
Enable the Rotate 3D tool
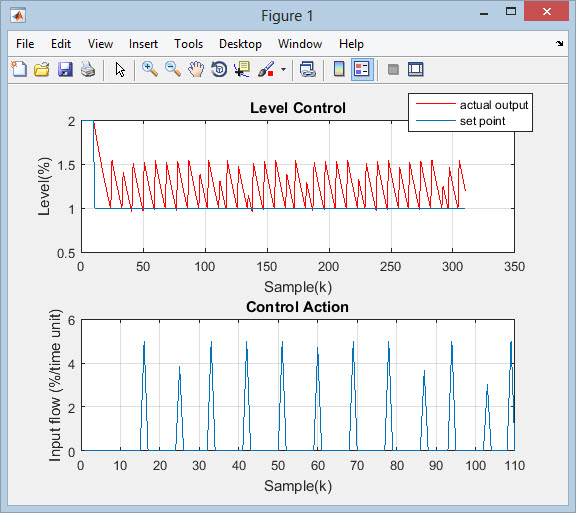coord(219,69)
